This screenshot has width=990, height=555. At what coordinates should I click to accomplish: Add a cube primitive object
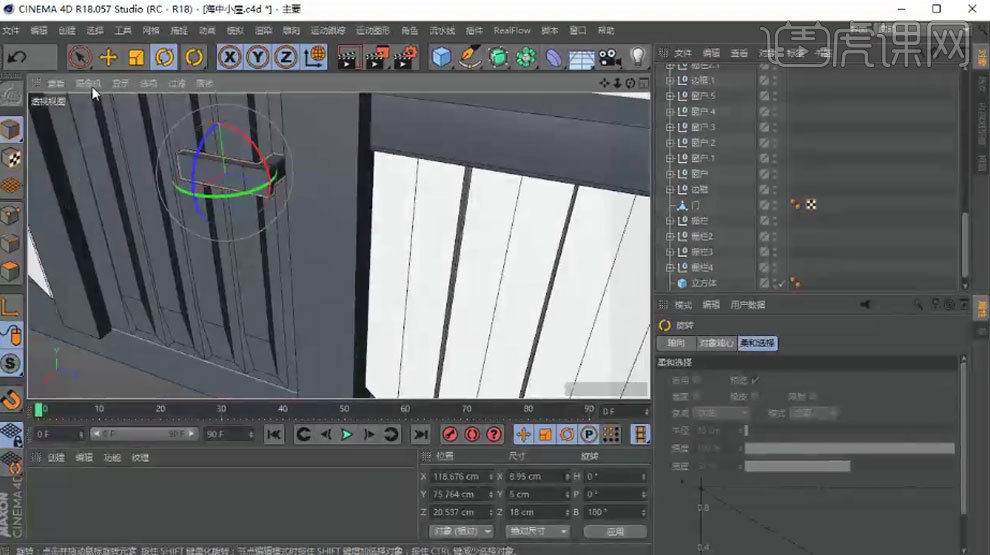coord(441,58)
